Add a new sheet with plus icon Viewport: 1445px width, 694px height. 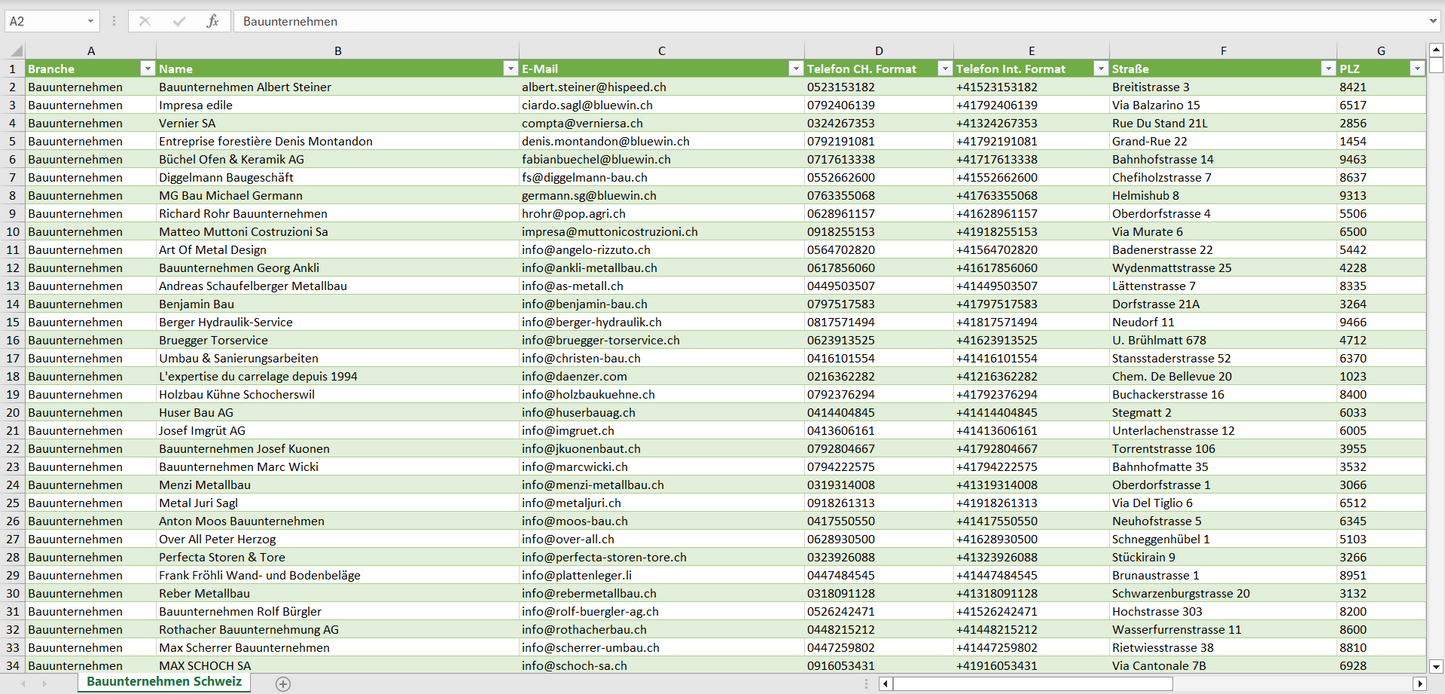[x=283, y=684]
